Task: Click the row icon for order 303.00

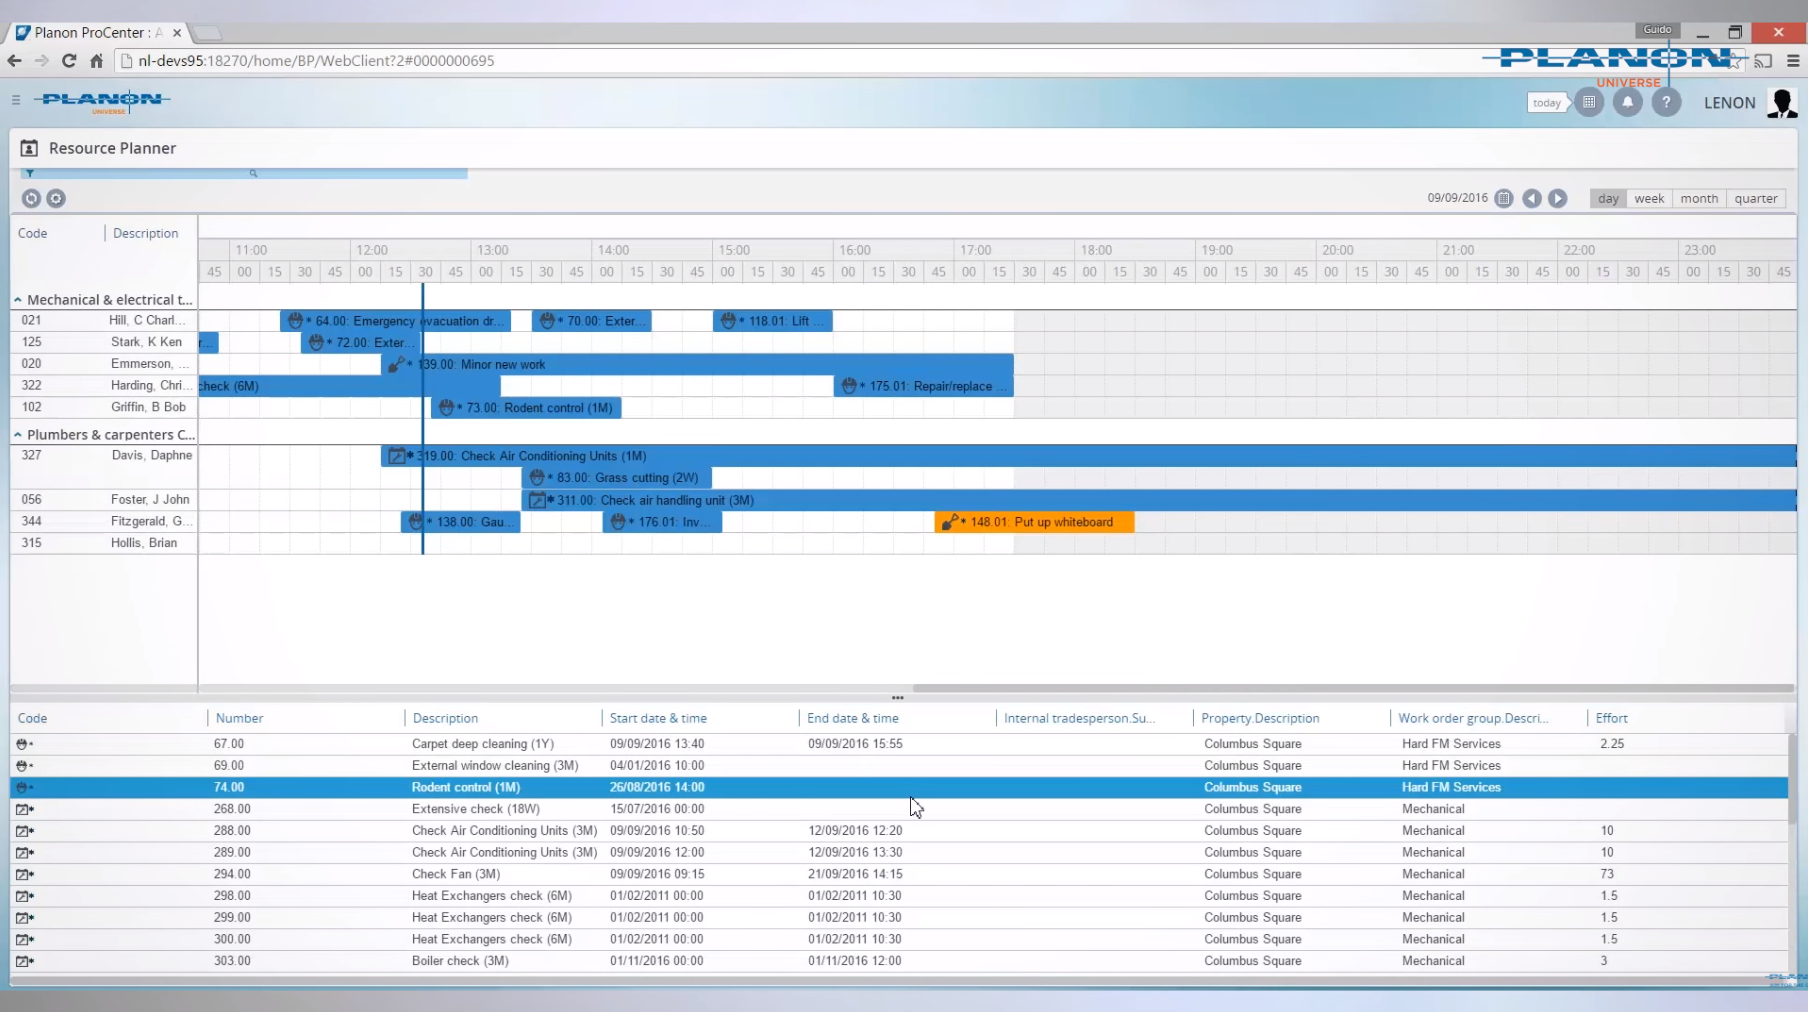Action: coord(25,961)
